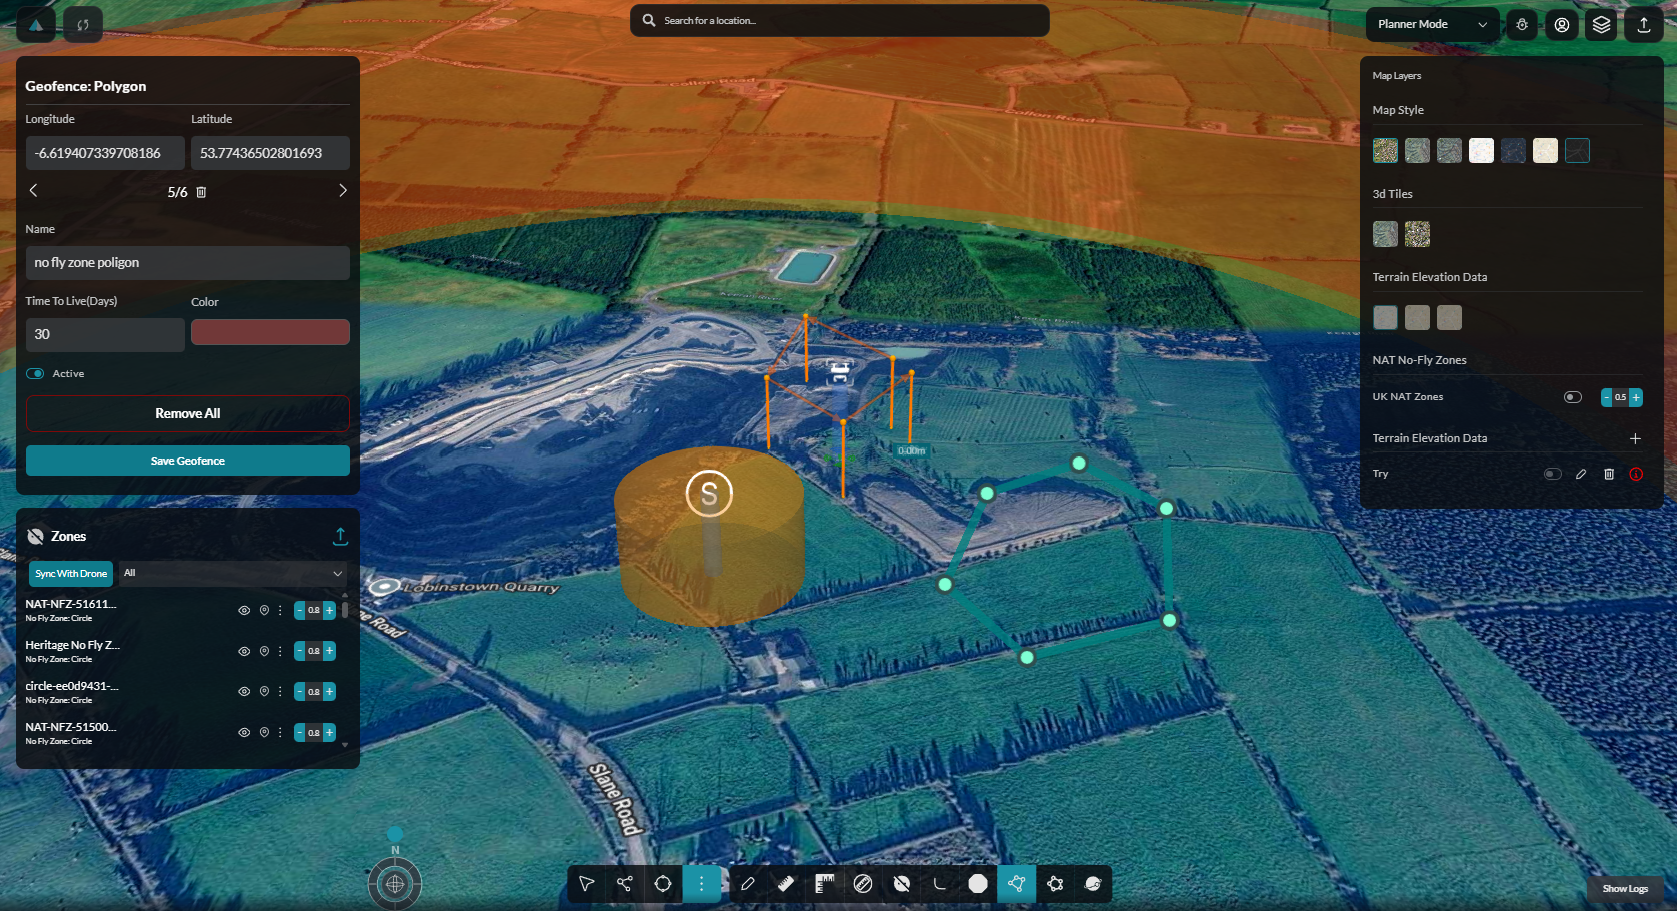The image size is (1677, 911).
Task: Go to previous polygon point chevron
Action: (33, 191)
